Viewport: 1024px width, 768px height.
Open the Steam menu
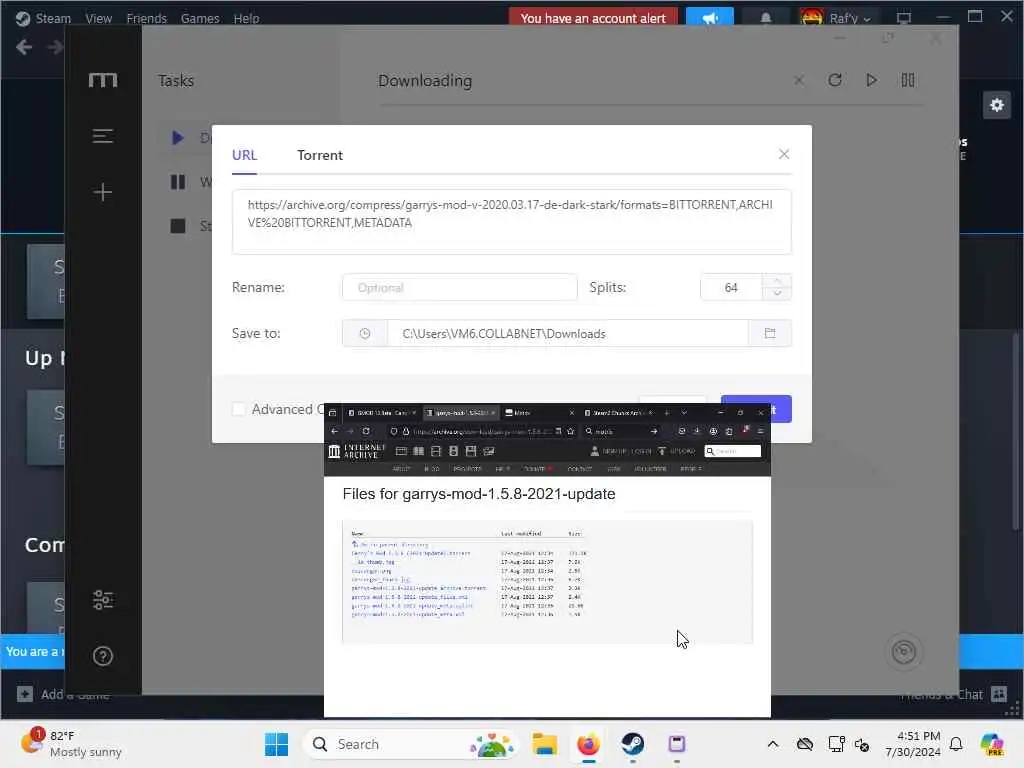43,18
